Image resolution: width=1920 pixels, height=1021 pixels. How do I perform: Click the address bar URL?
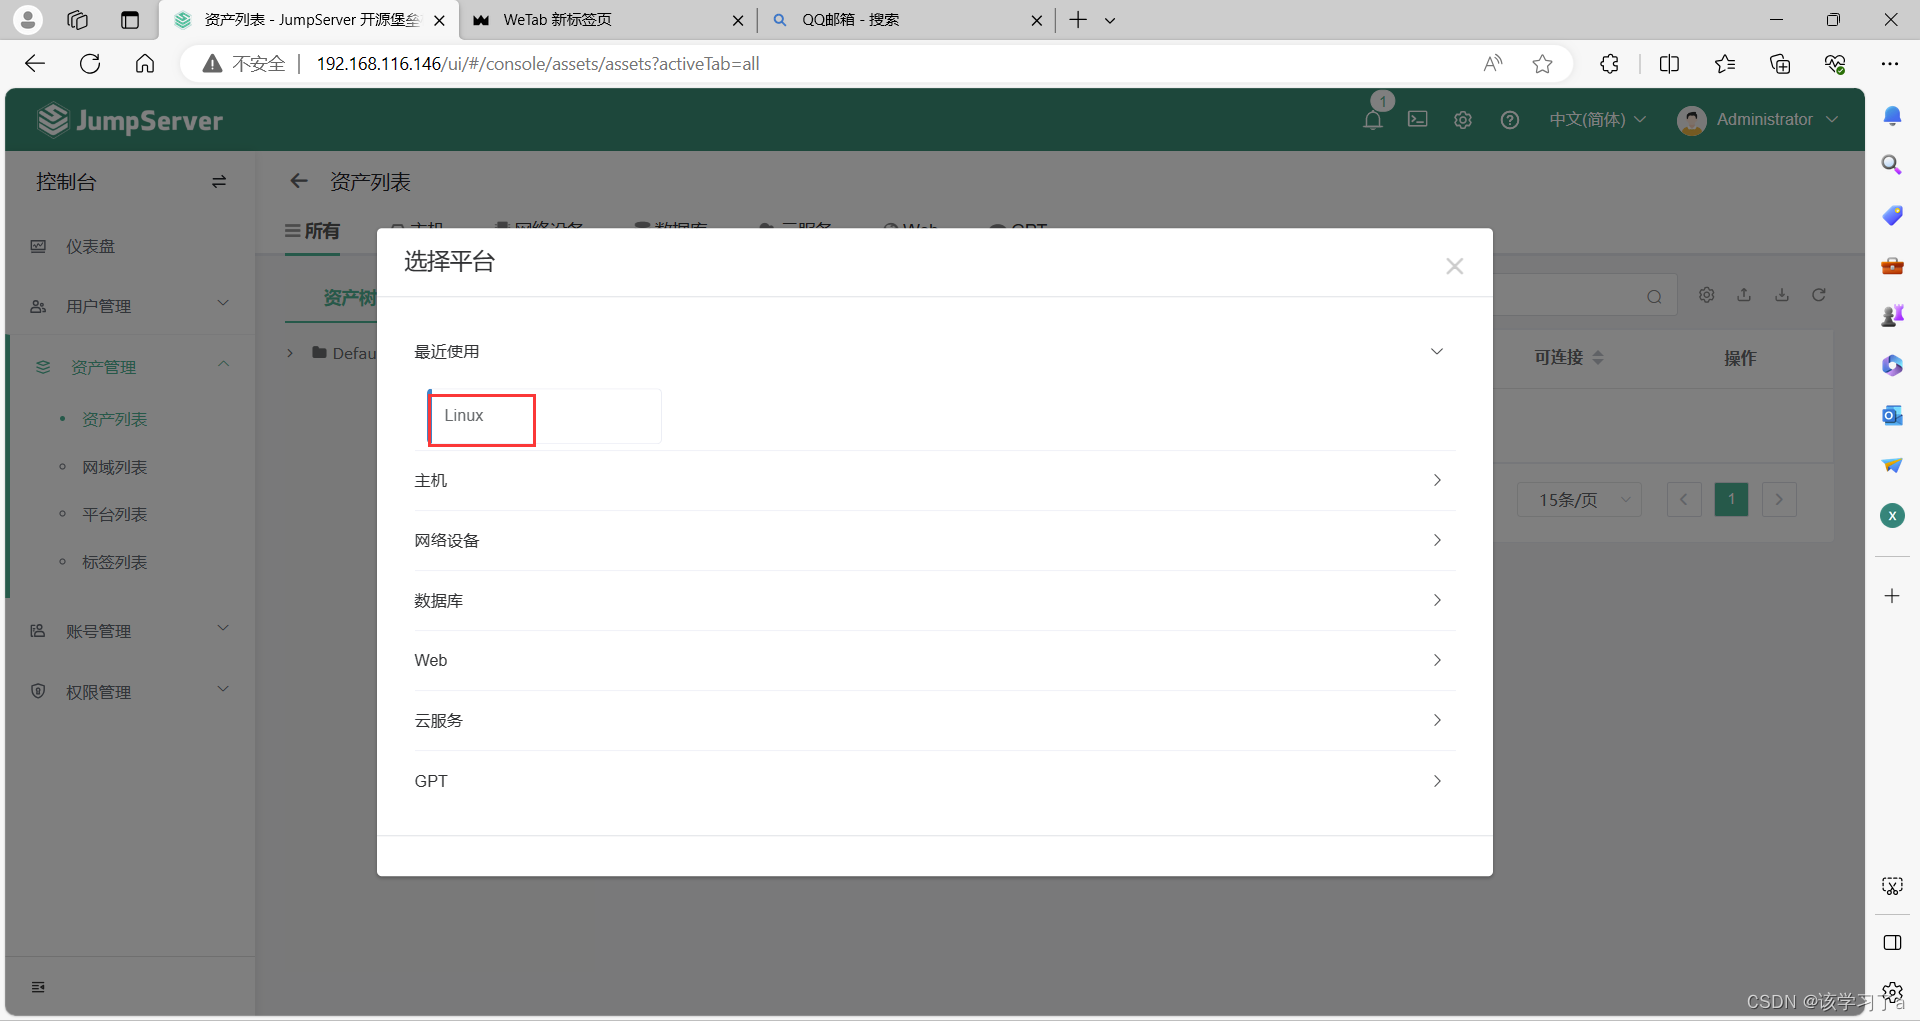538,64
